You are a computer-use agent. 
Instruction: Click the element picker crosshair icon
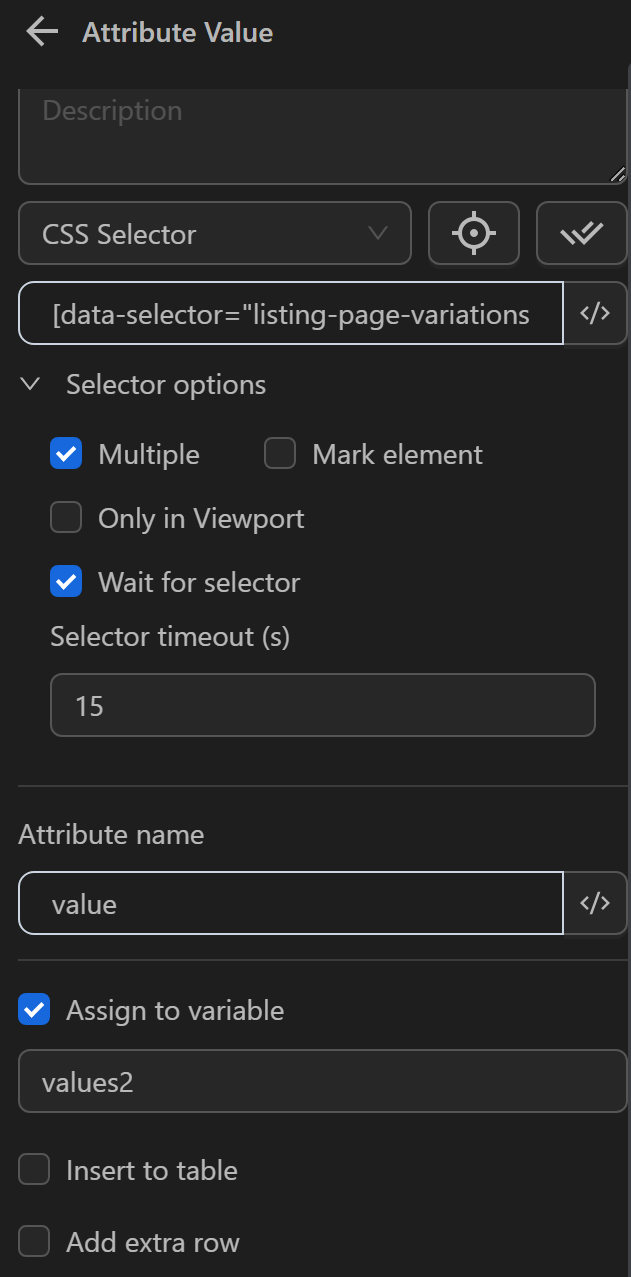(474, 233)
